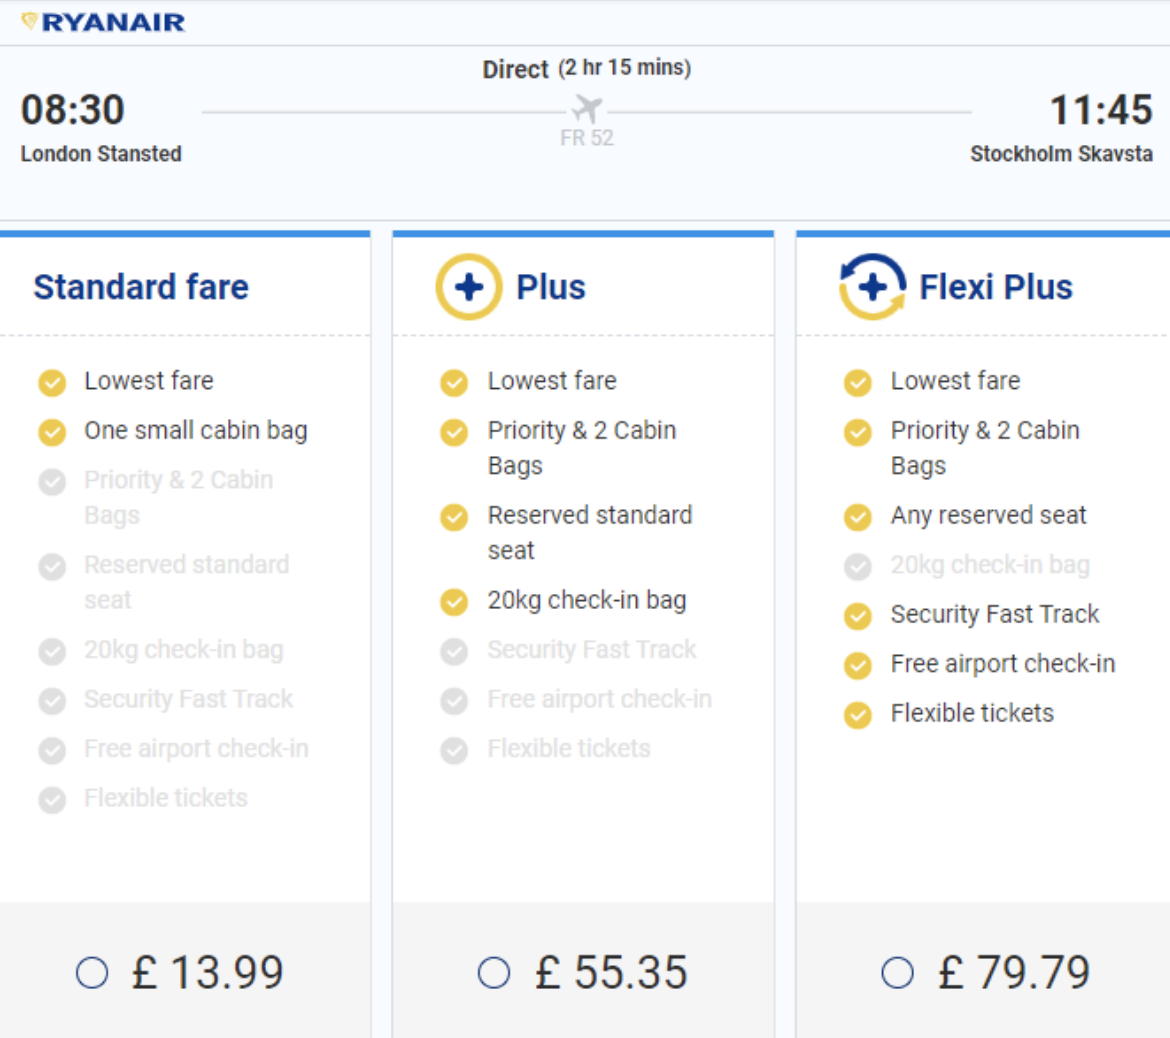Screen dimensions: 1170x1038
Task: Click greyed checkmark beside Standard fare Flexible tickets
Action: click(x=52, y=799)
